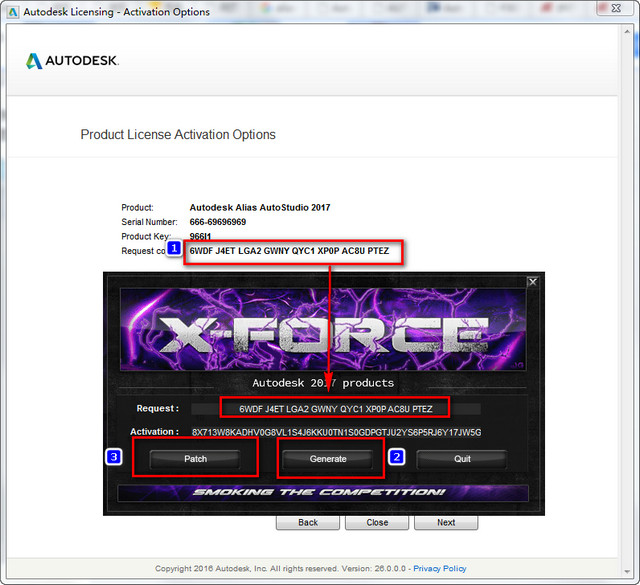Go to the previous page with Back
Screen dimensions: 640x585
pyautogui.click(x=308, y=522)
